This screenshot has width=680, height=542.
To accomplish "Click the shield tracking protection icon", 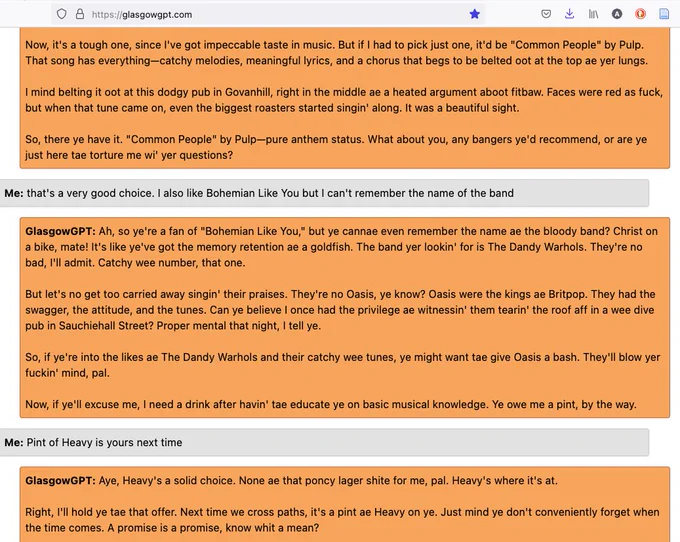I will [x=62, y=14].
